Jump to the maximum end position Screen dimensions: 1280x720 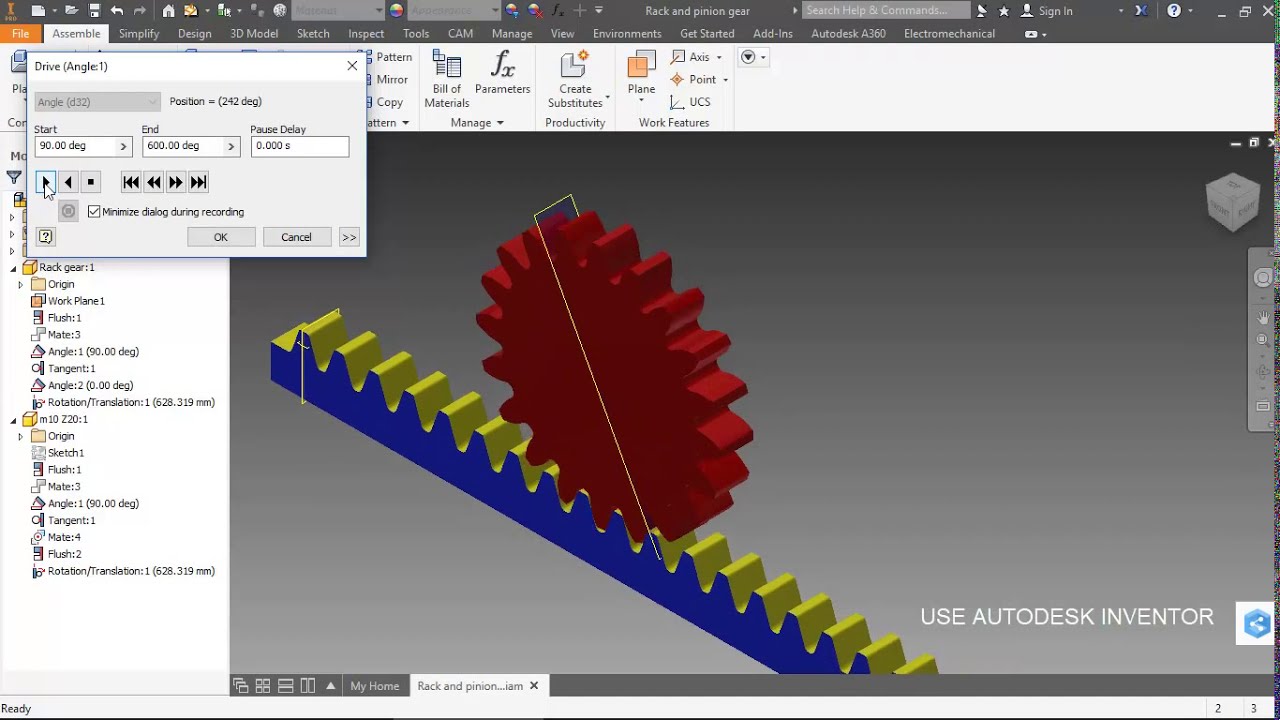198,182
